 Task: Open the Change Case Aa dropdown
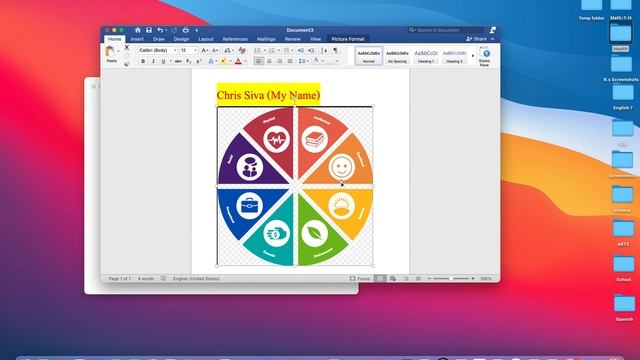click(x=229, y=50)
